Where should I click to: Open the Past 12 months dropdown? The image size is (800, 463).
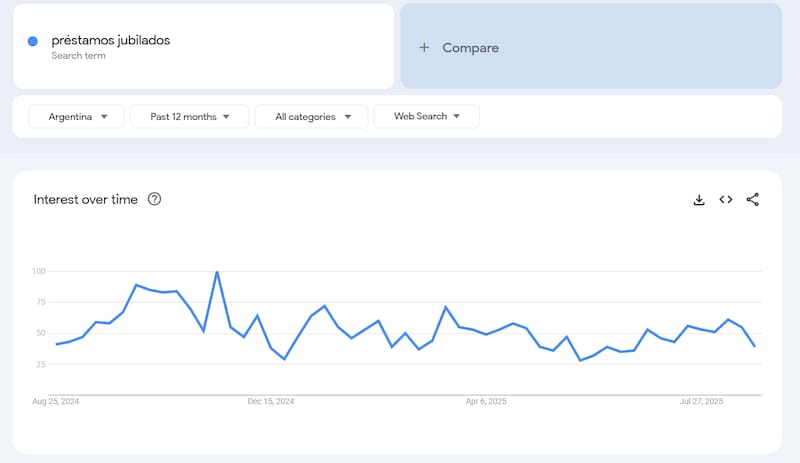click(x=191, y=117)
